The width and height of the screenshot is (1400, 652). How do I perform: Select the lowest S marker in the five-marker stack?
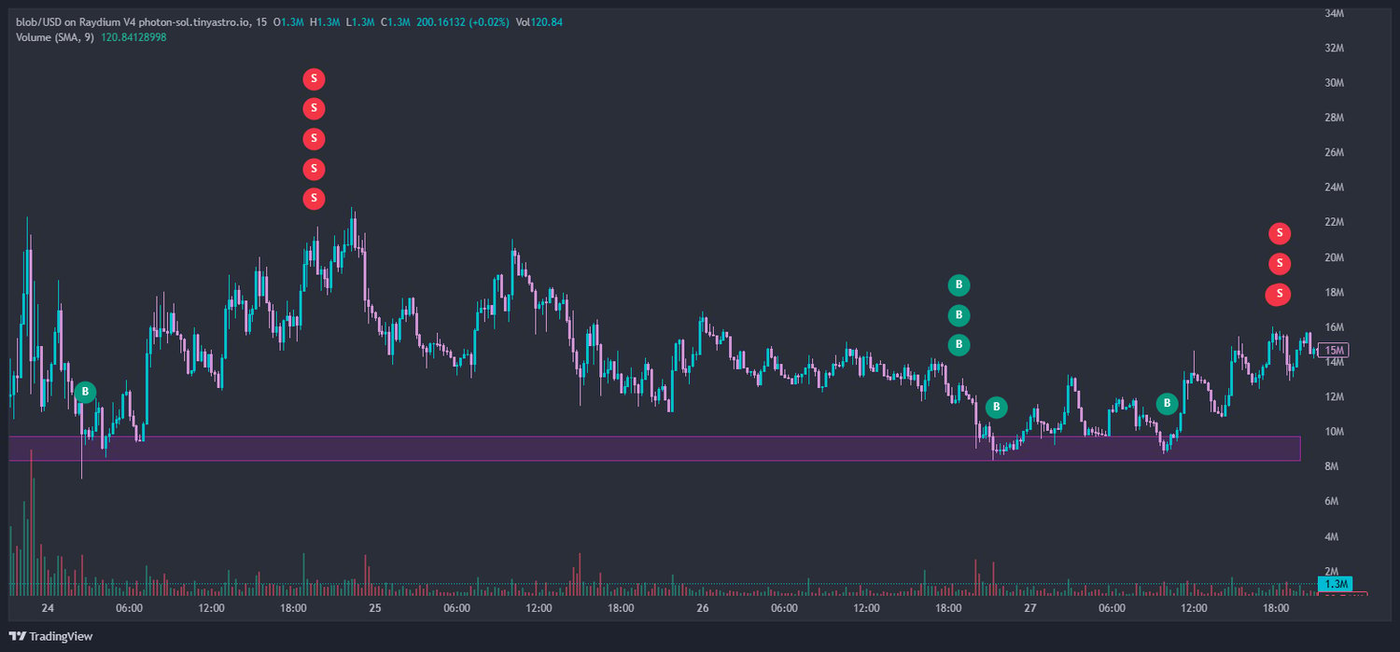(314, 198)
